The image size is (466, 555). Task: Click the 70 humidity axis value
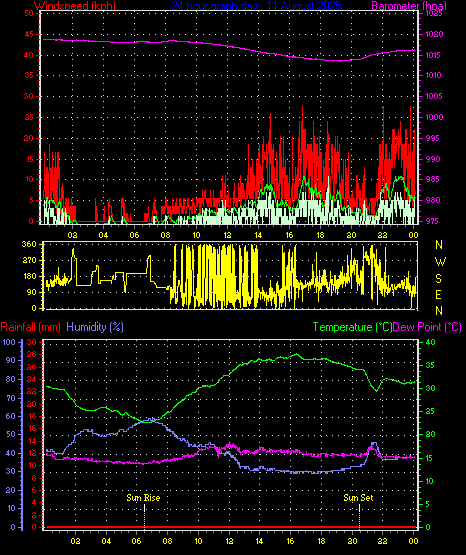pyautogui.click(x=11, y=398)
